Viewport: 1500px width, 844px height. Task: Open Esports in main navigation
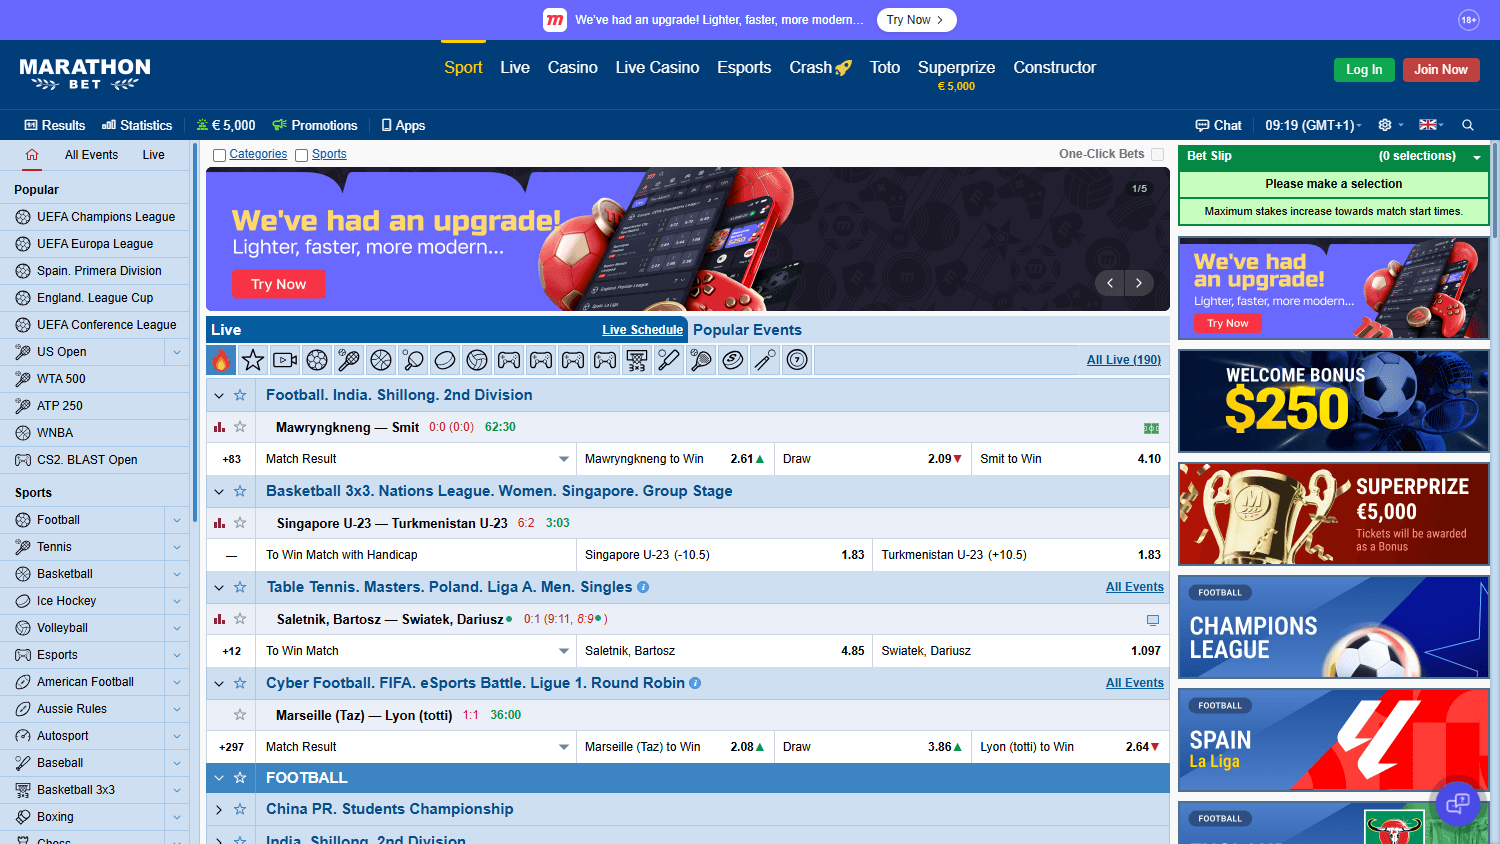(744, 67)
